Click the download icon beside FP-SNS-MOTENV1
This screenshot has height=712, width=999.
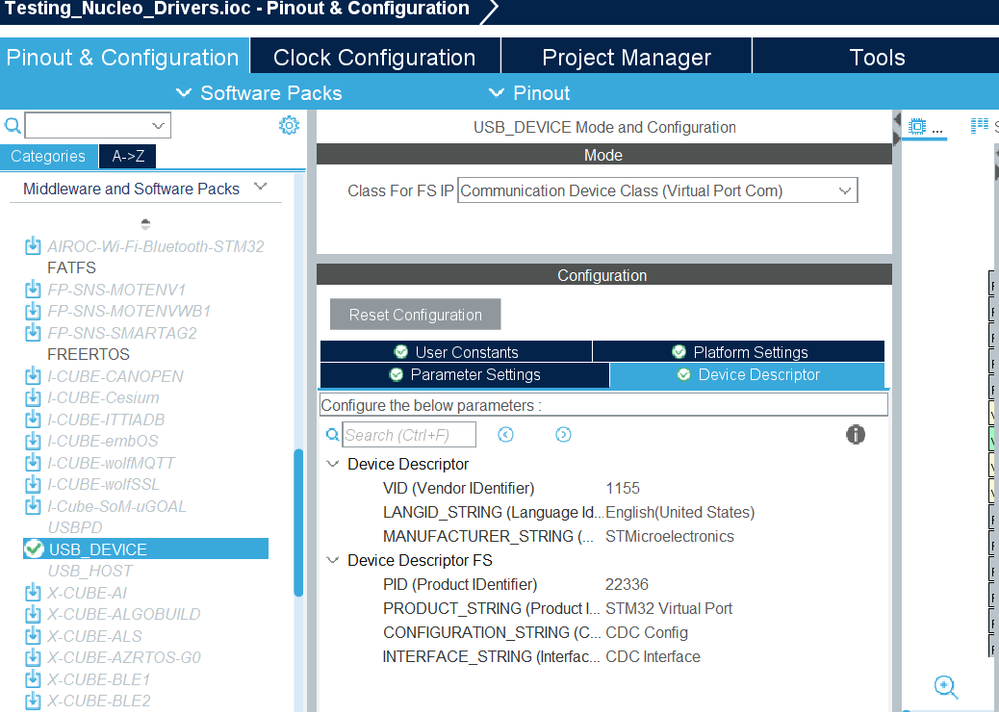click(32, 289)
